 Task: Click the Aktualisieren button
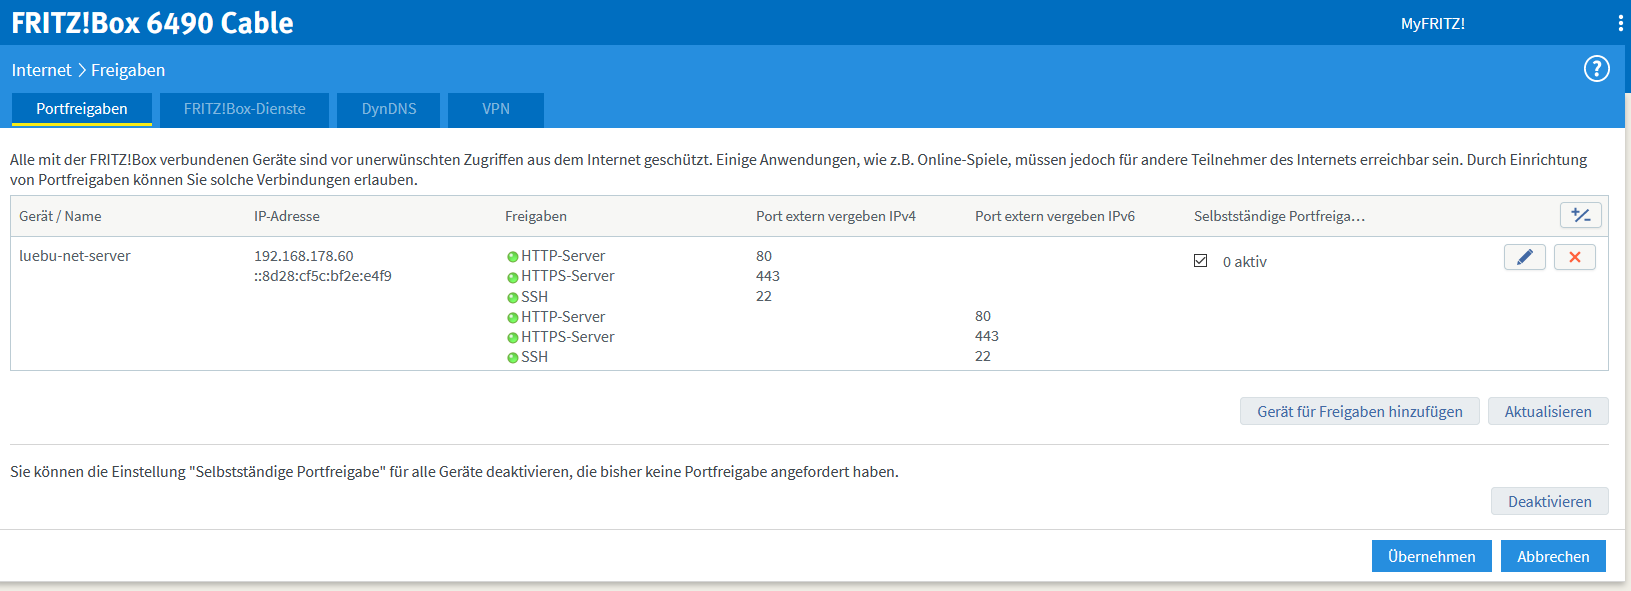point(1548,411)
